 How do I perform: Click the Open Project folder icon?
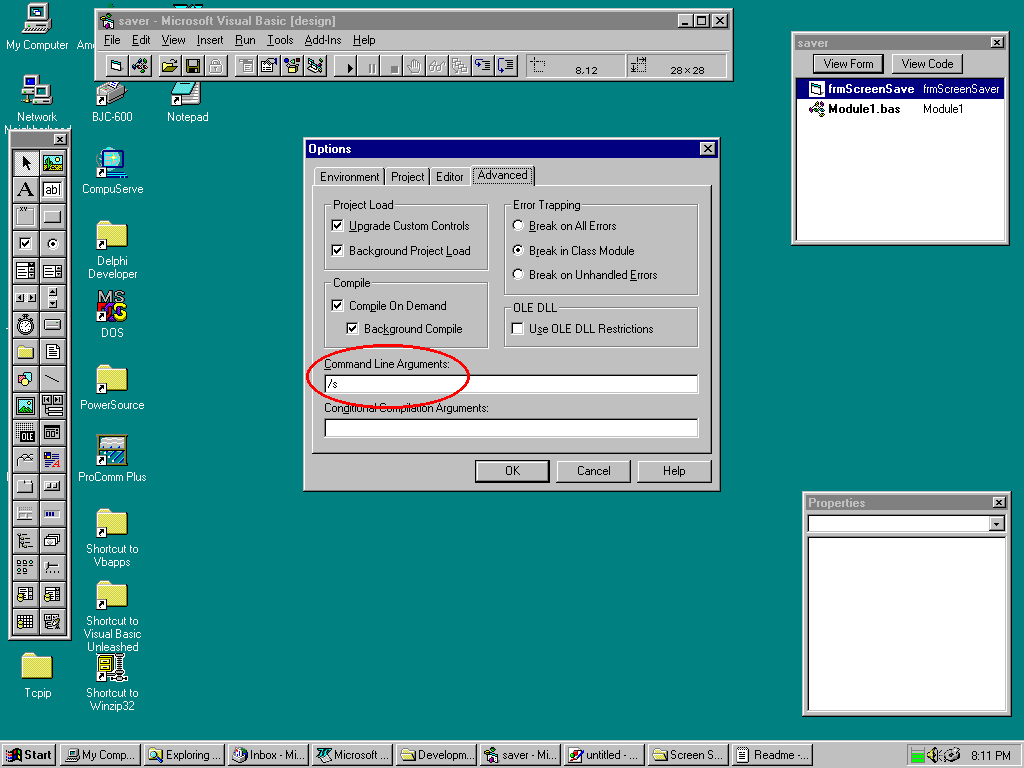coord(169,66)
